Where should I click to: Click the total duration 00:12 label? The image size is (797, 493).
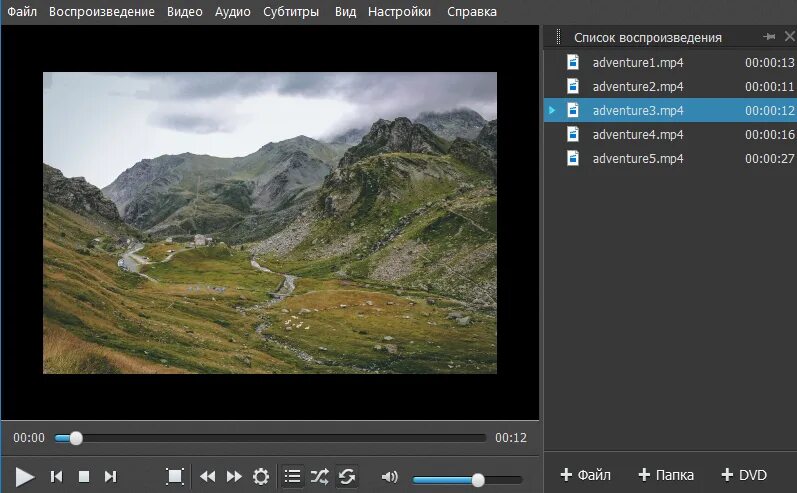(511, 438)
